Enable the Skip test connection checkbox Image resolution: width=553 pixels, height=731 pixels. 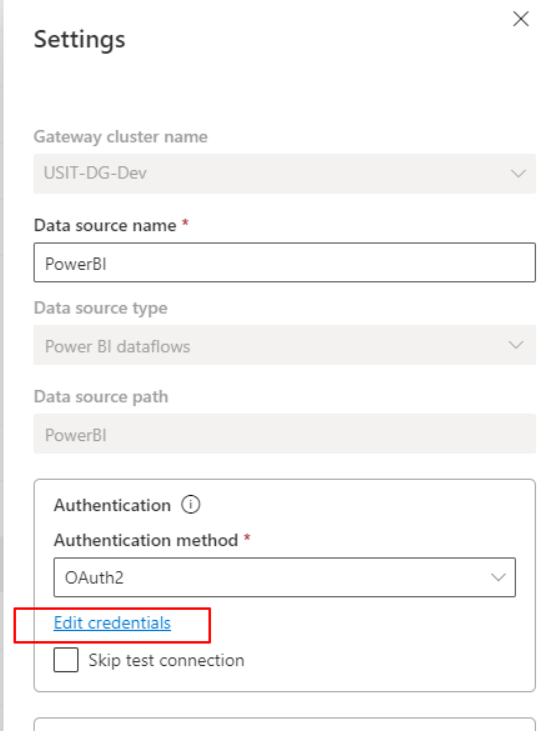[66, 660]
